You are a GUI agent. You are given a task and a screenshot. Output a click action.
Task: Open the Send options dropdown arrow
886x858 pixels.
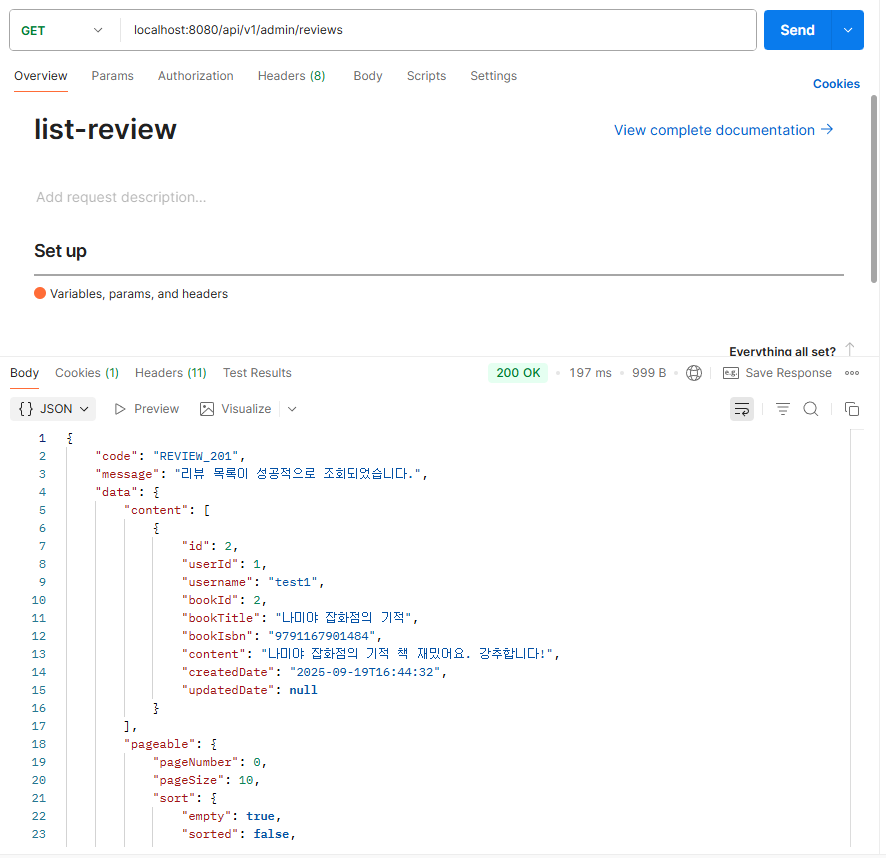(x=848, y=30)
